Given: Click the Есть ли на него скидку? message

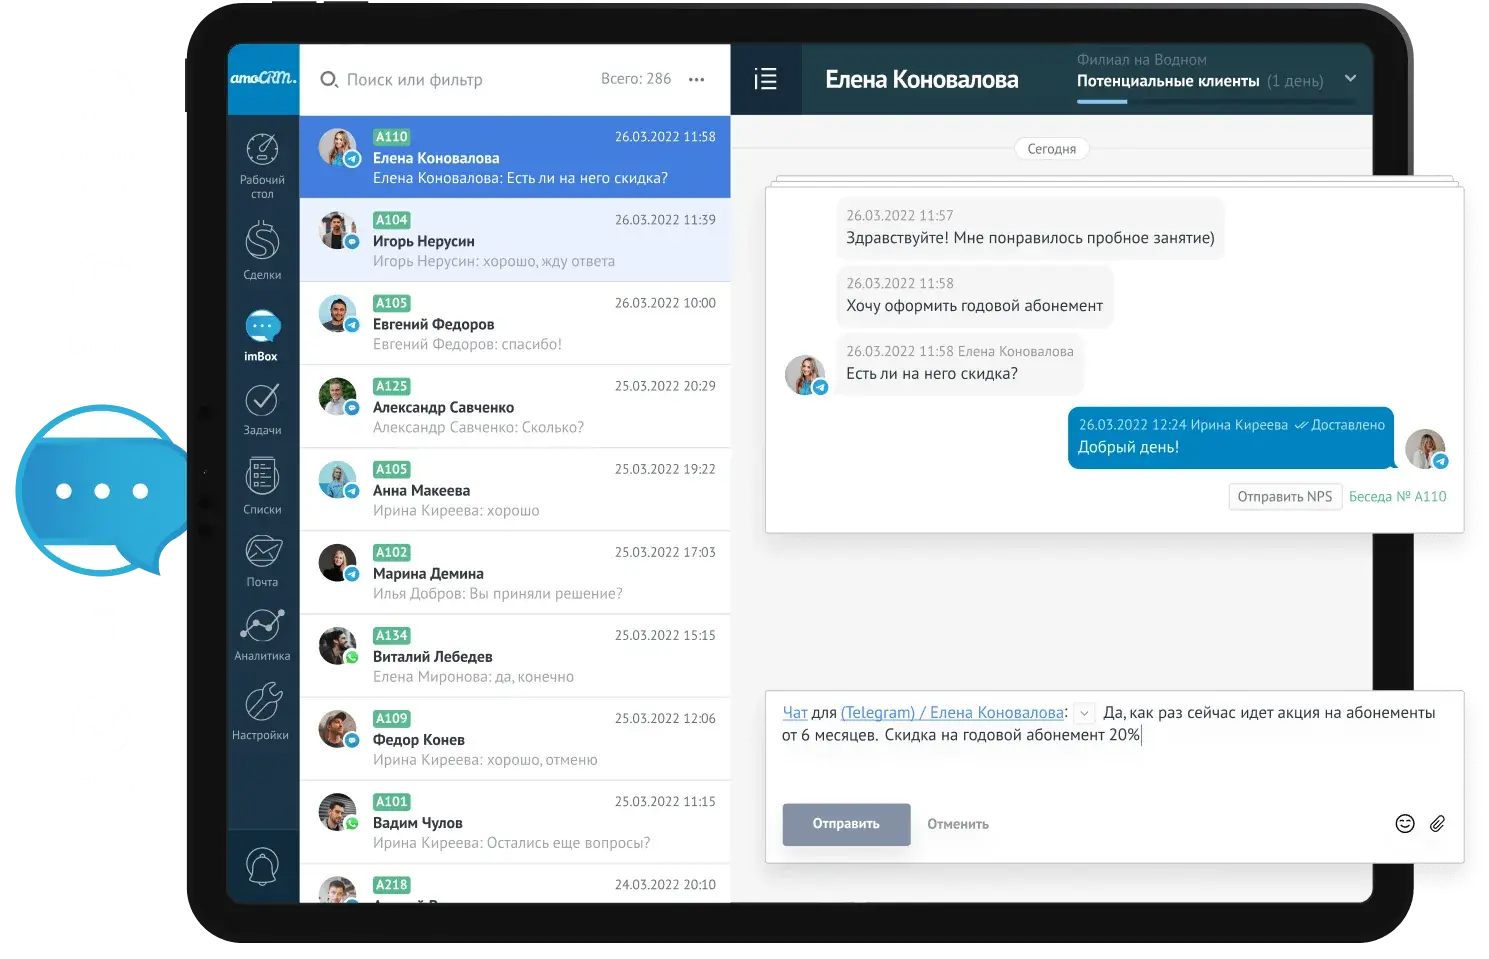Looking at the screenshot, I should [959, 363].
